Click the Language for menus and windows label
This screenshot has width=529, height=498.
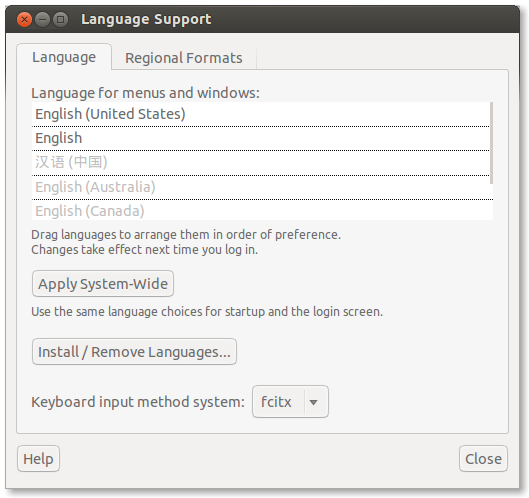tap(145, 93)
